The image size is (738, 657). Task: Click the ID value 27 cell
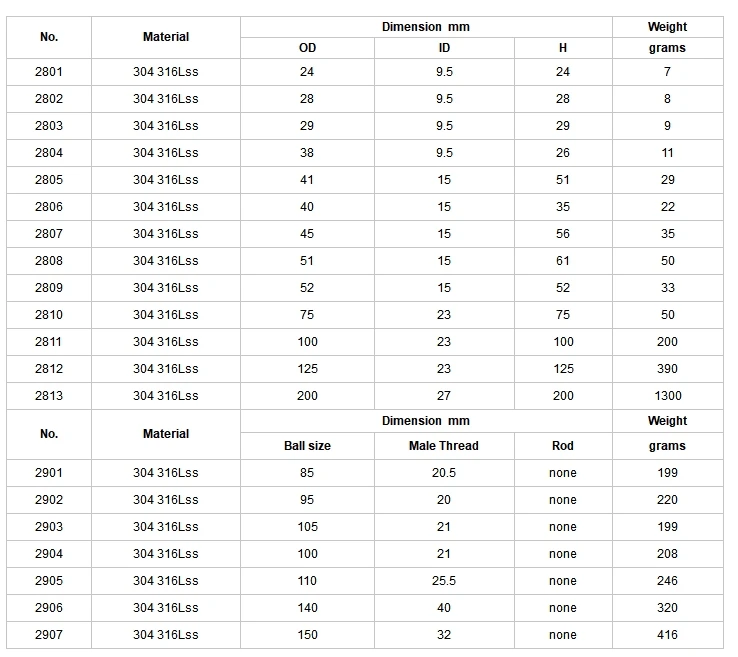[444, 396]
